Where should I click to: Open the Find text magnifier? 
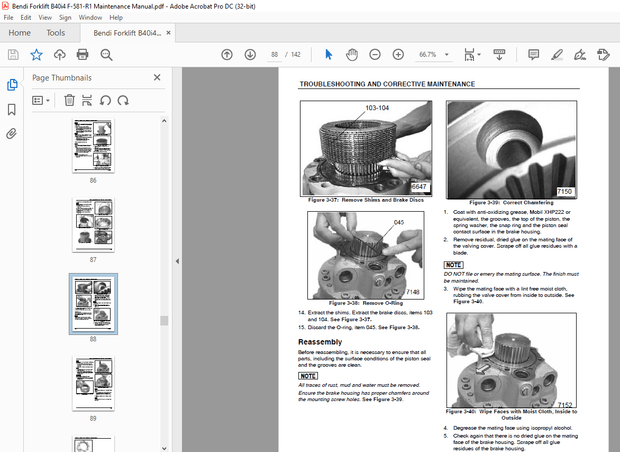pyautogui.click(x=106, y=55)
